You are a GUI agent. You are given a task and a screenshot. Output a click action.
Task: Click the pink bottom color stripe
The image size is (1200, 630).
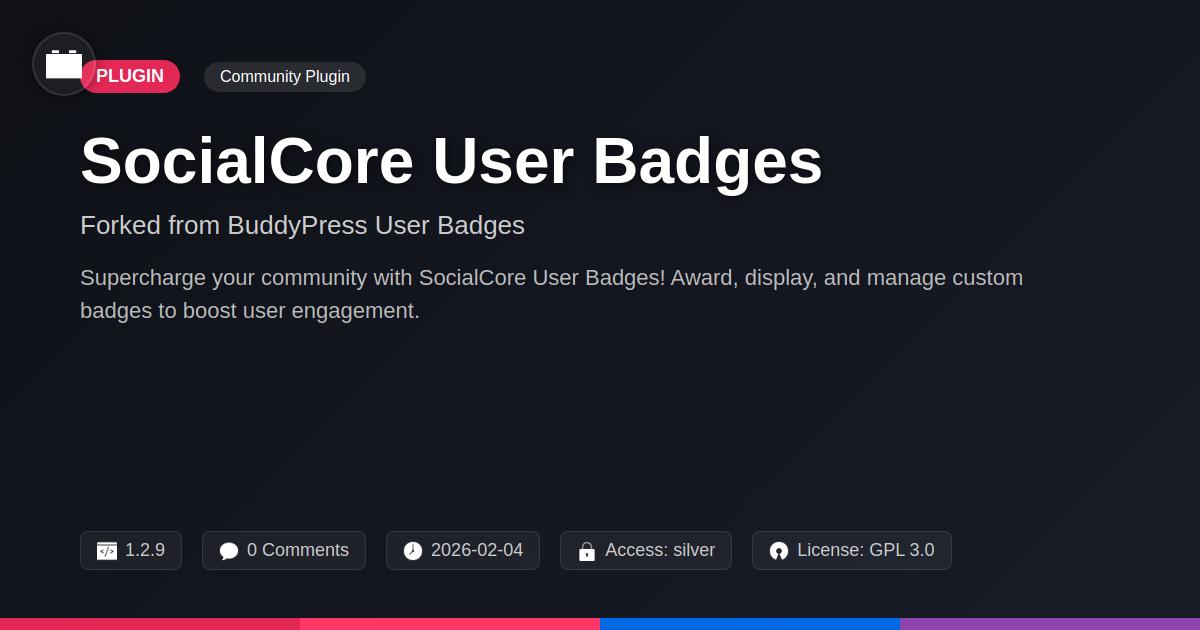tap(450, 623)
